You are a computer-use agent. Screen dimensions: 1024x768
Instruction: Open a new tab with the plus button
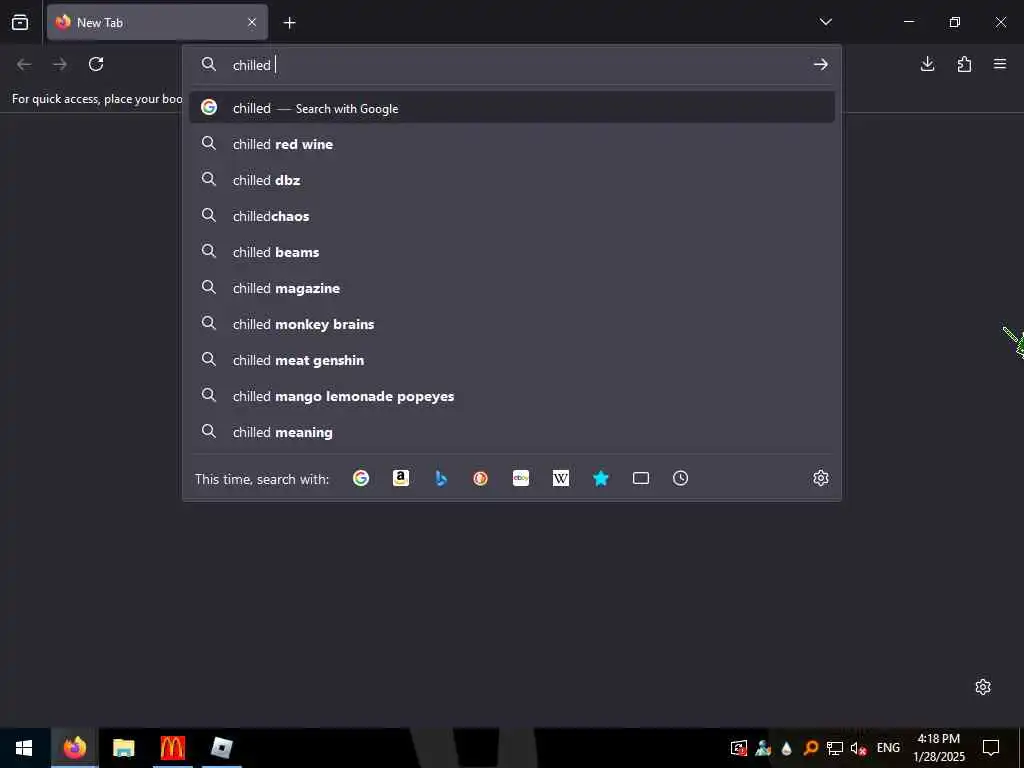pyautogui.click(x=289, y=23)
